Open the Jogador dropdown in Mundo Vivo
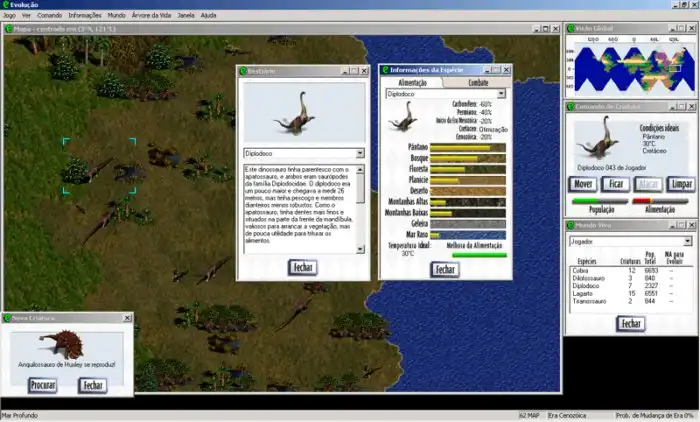The height and width of the screenshot is (422, 700). [687, 241]
